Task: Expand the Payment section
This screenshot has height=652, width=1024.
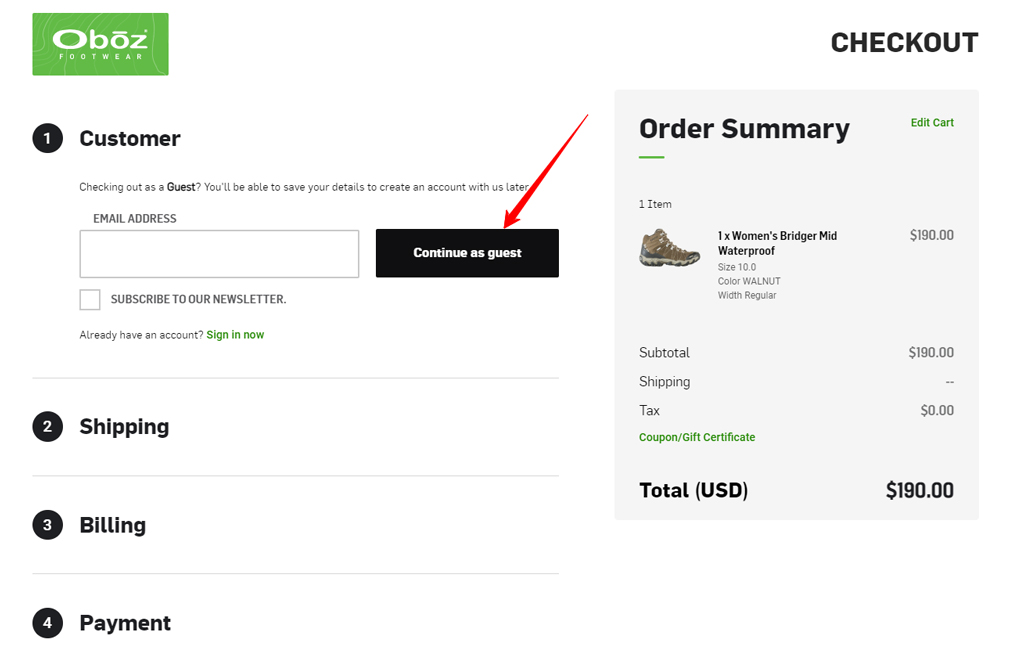Action: pyautogui.click(x=125, y=622)
